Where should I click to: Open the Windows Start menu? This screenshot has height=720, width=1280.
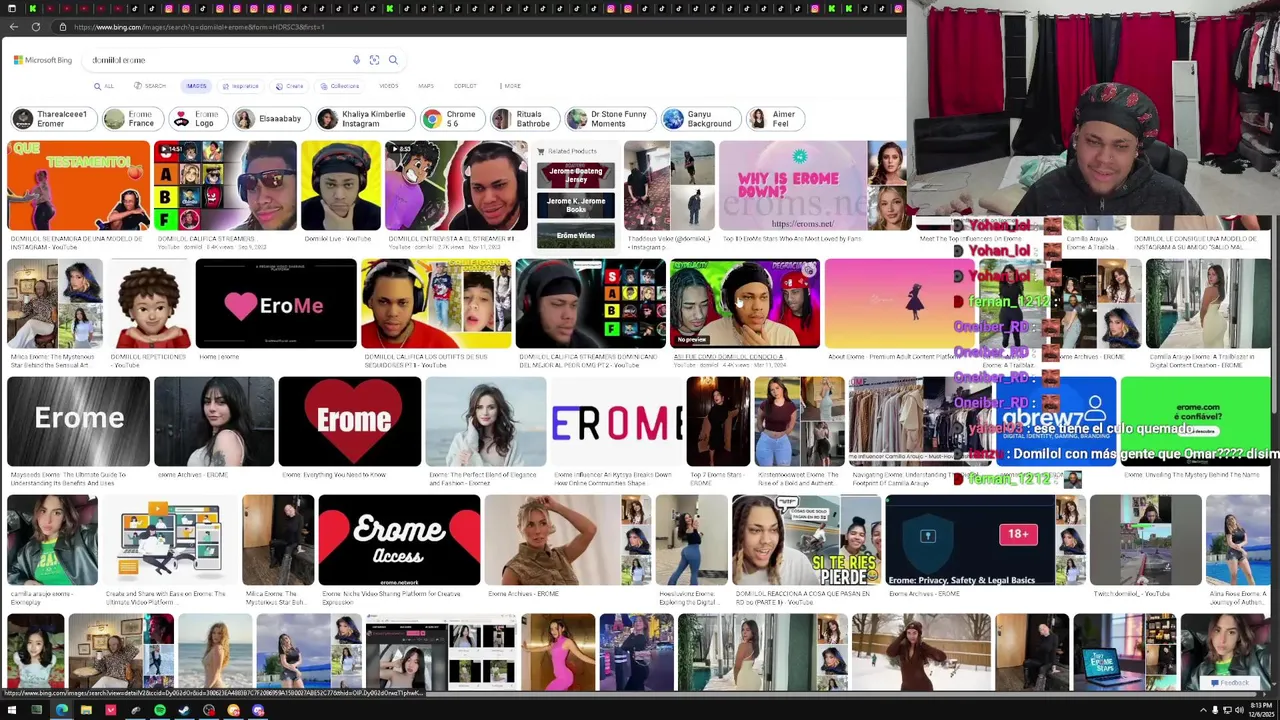pos(11,711)
